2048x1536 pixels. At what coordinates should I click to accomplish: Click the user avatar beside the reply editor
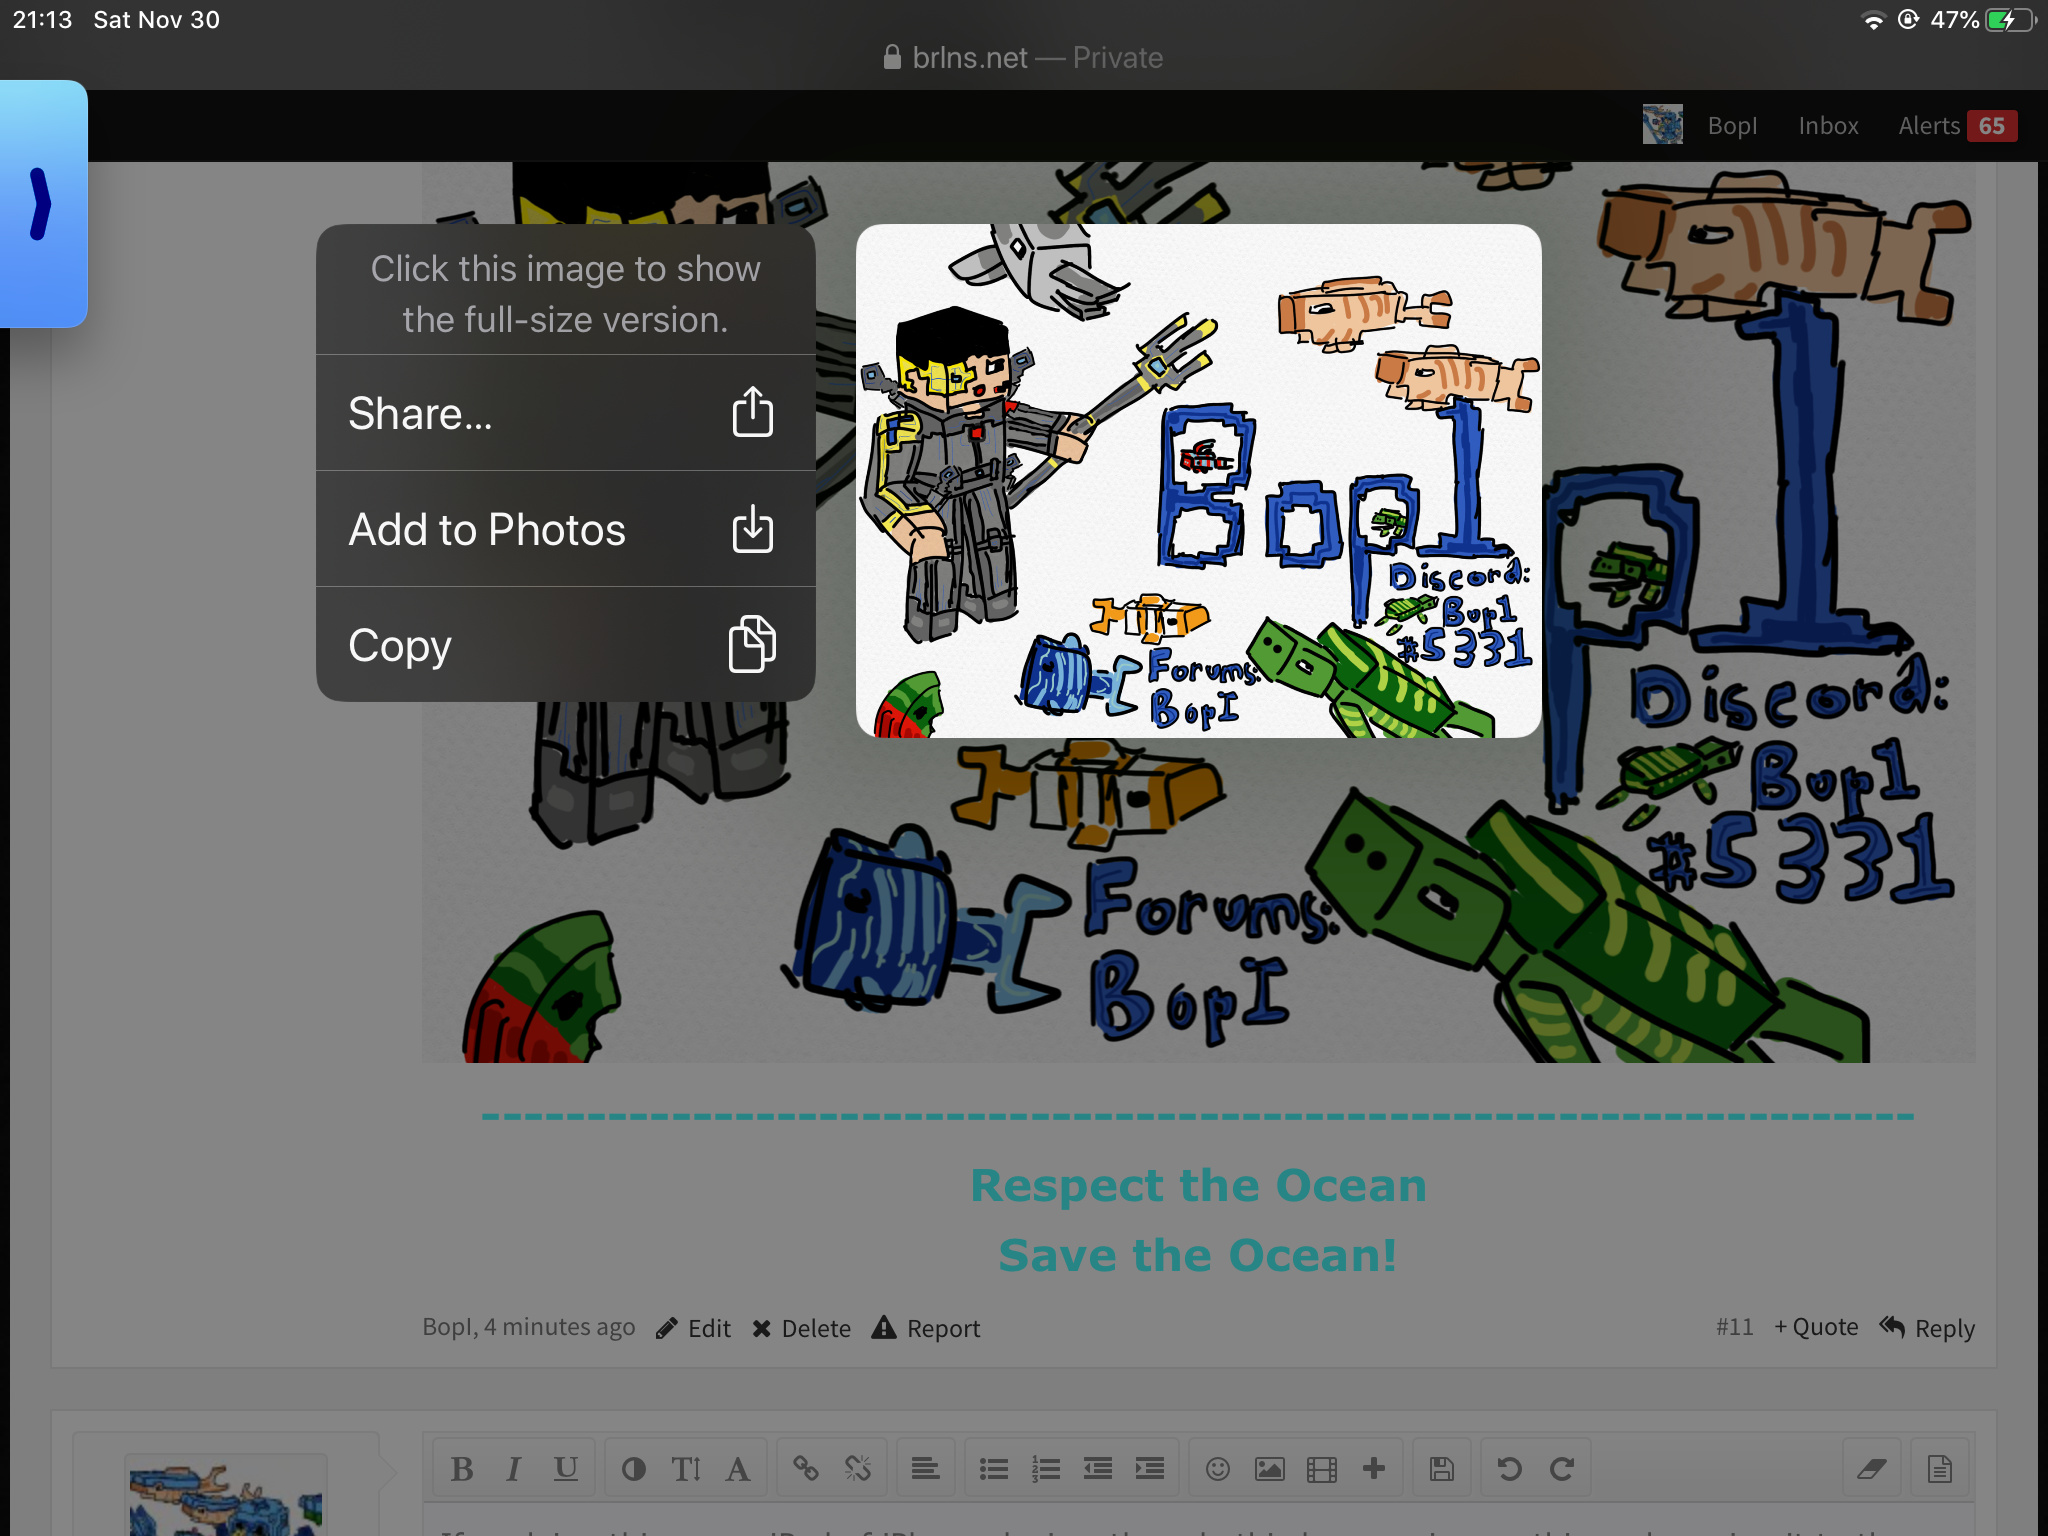[x=226, y=1496]
